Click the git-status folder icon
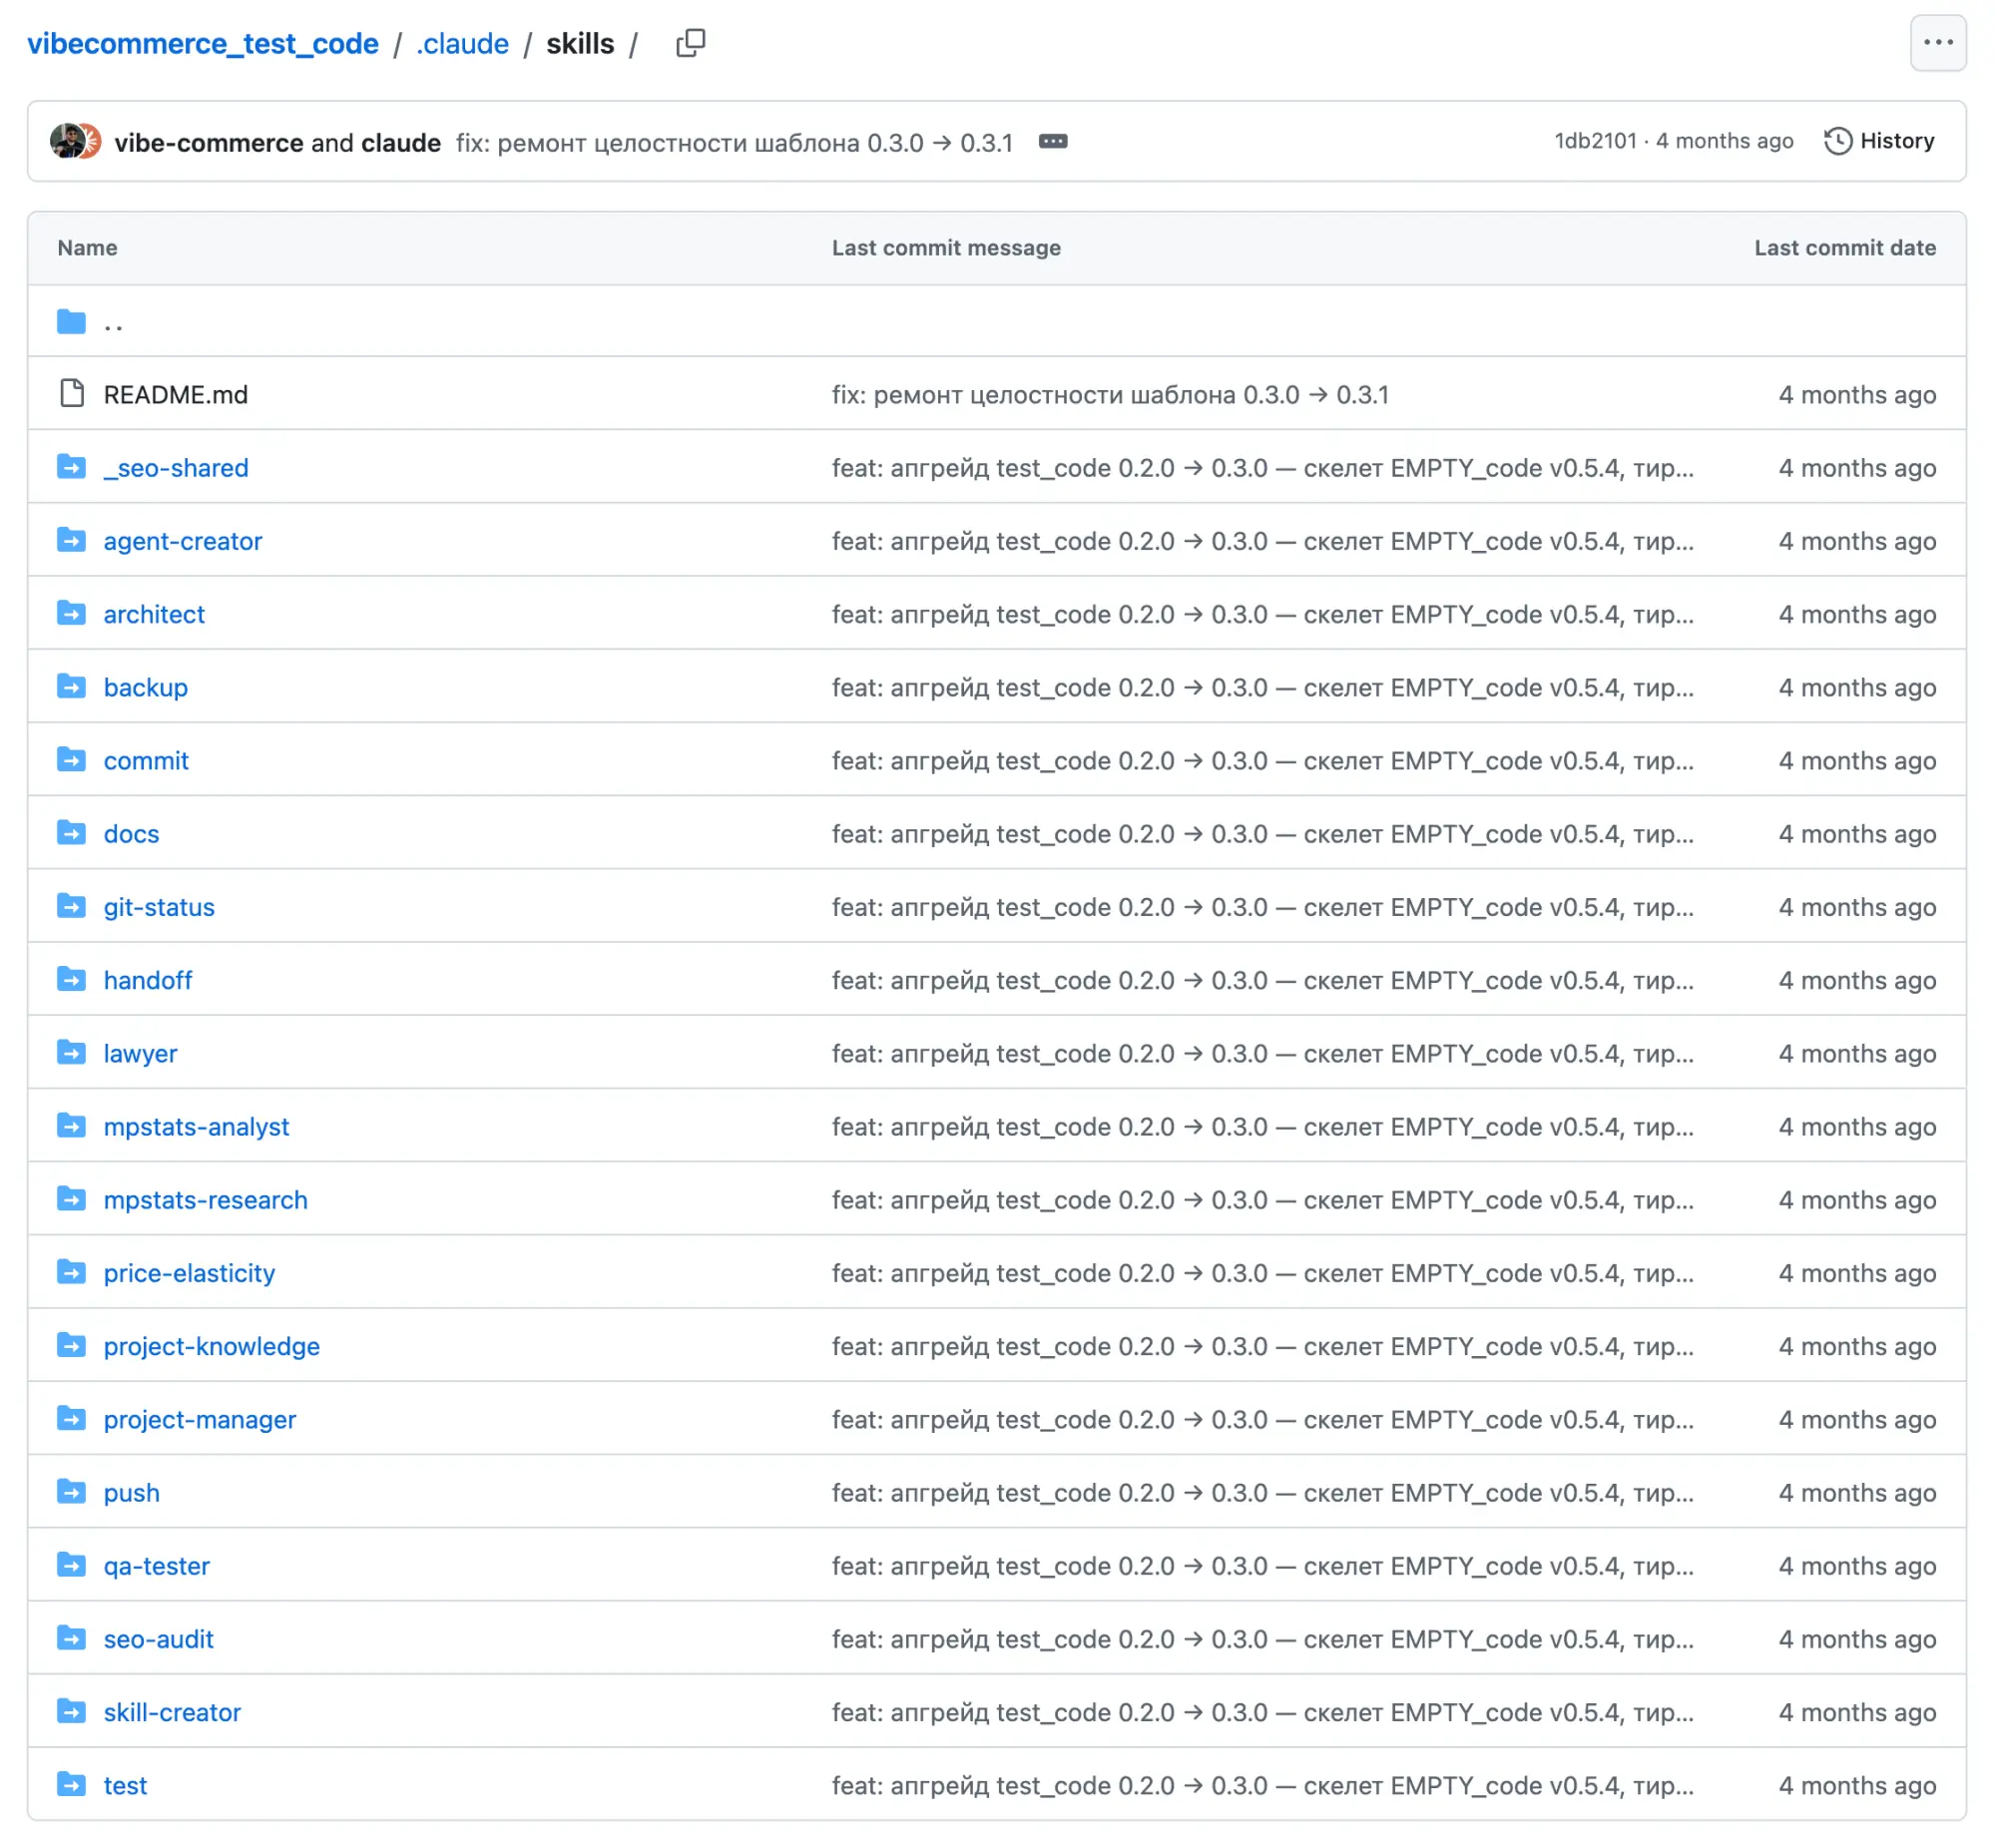1996x1848 pixels. tap(71, 906)
